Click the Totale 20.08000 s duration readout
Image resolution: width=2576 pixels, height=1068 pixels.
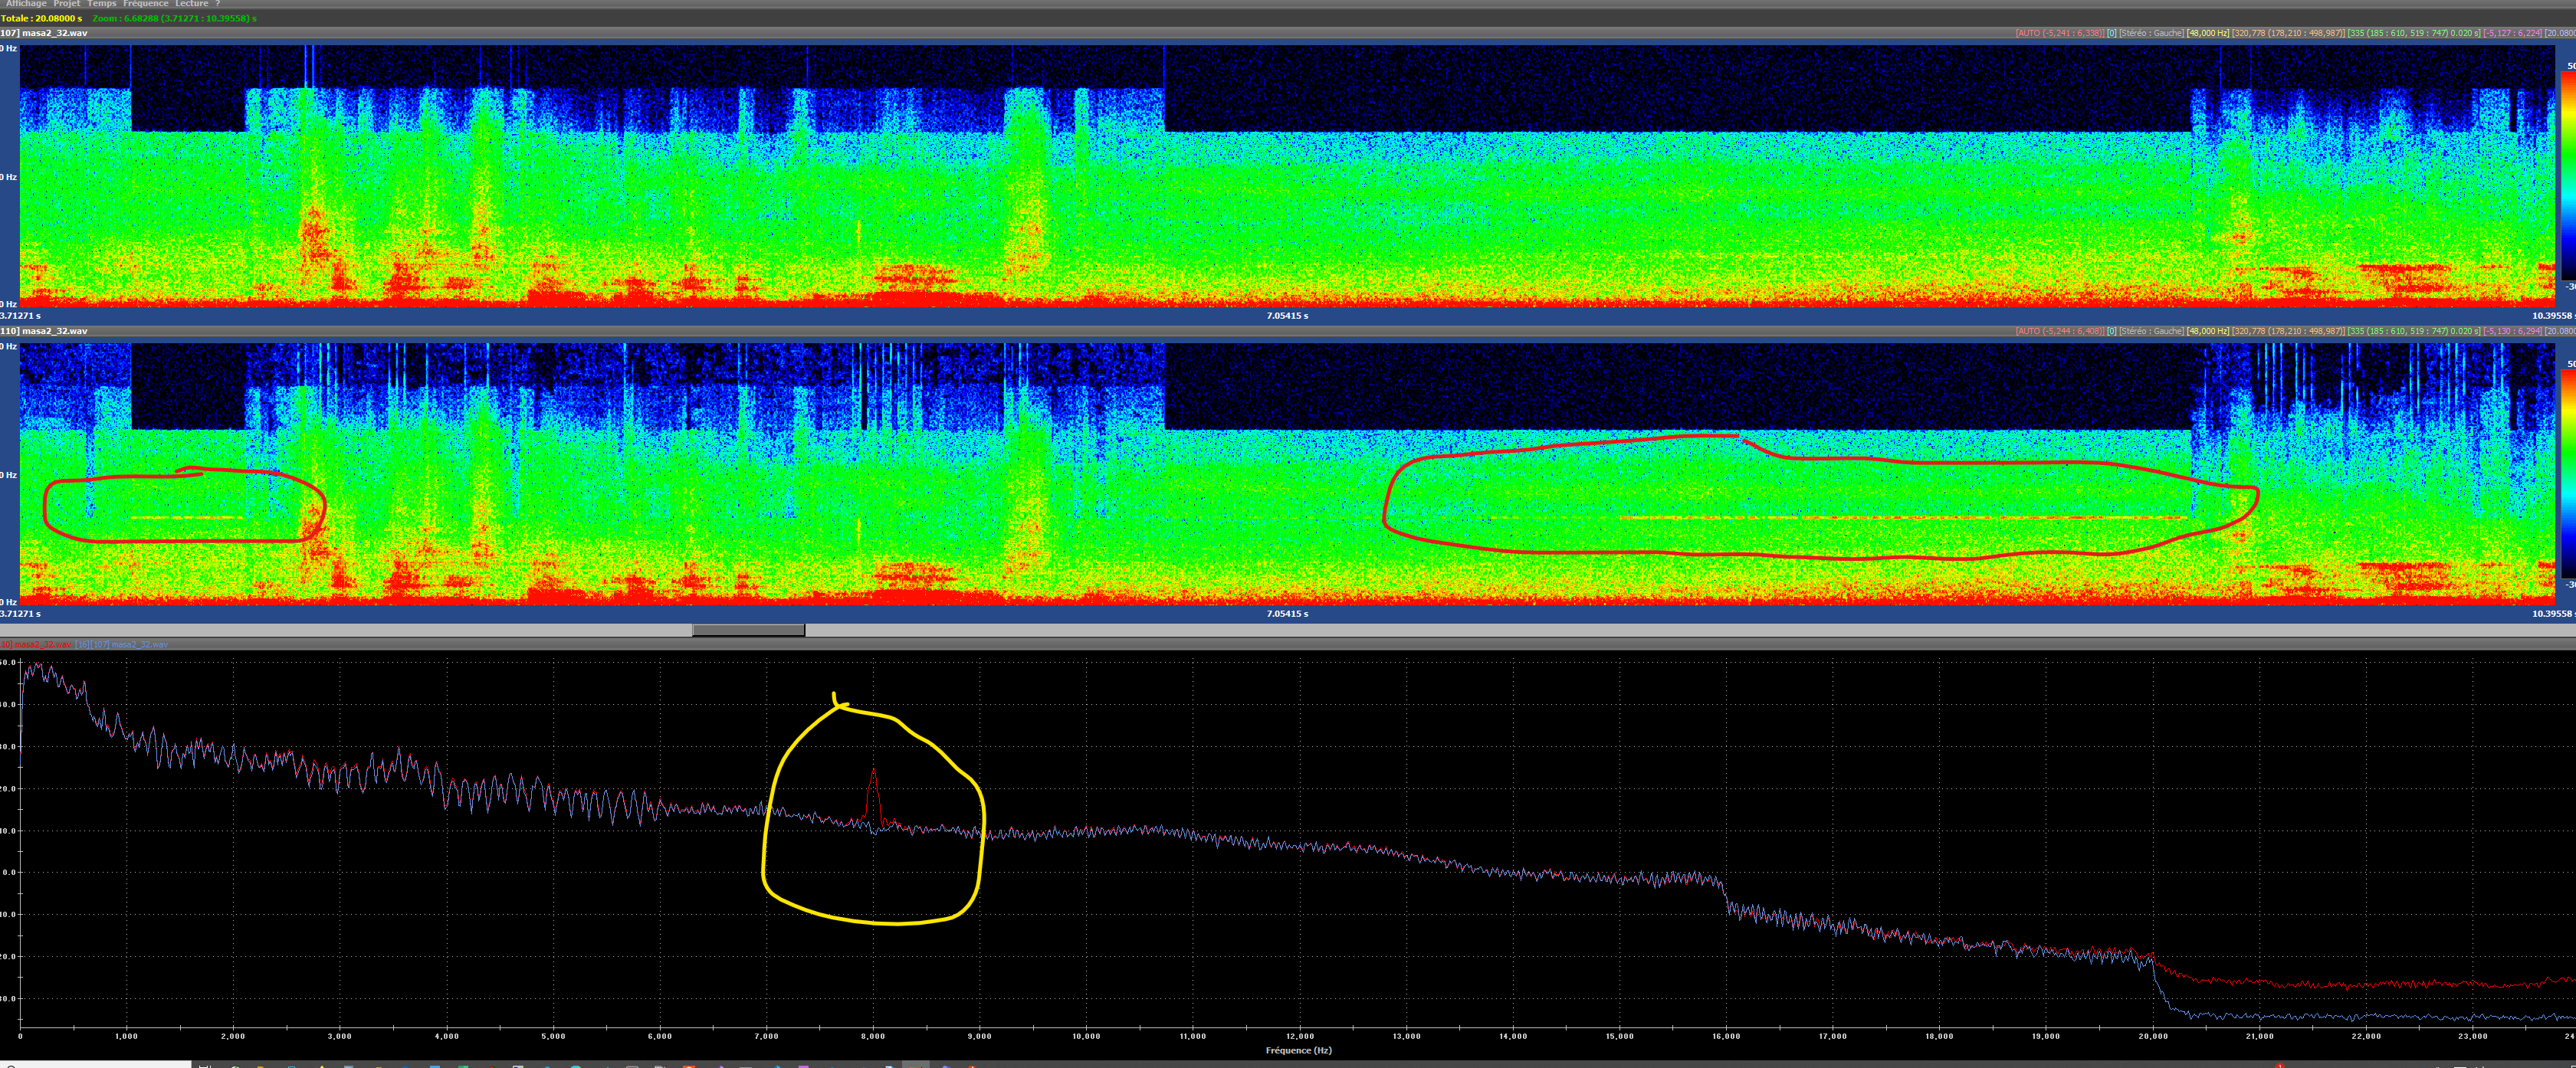(x=41, y=18)
